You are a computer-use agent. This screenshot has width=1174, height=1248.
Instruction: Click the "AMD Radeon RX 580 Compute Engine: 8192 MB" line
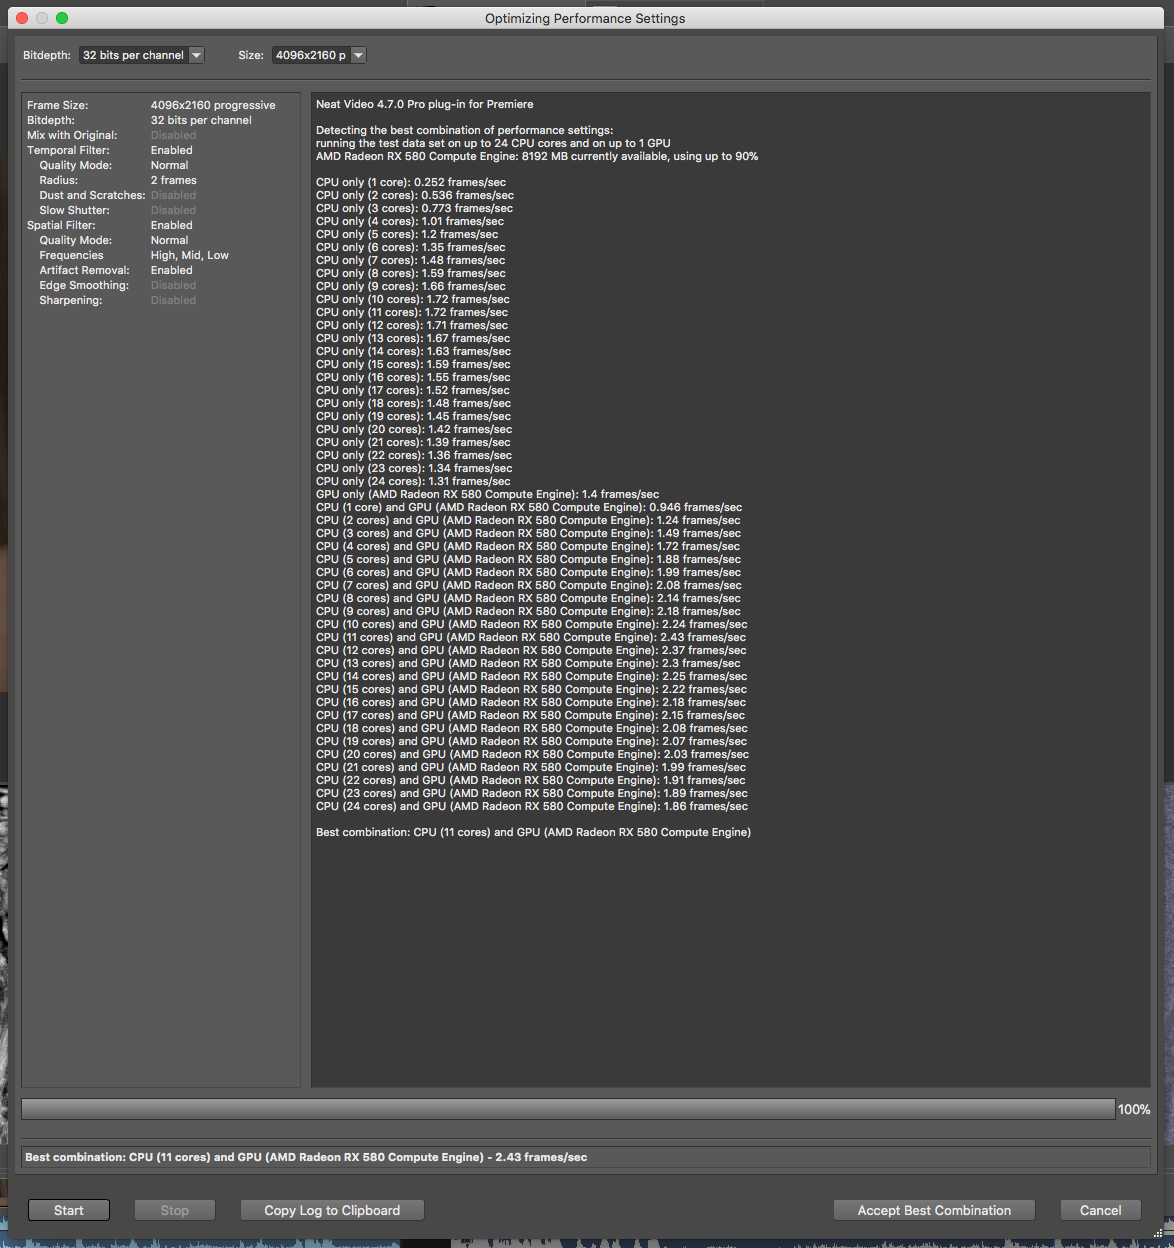(x=537, y=156)
